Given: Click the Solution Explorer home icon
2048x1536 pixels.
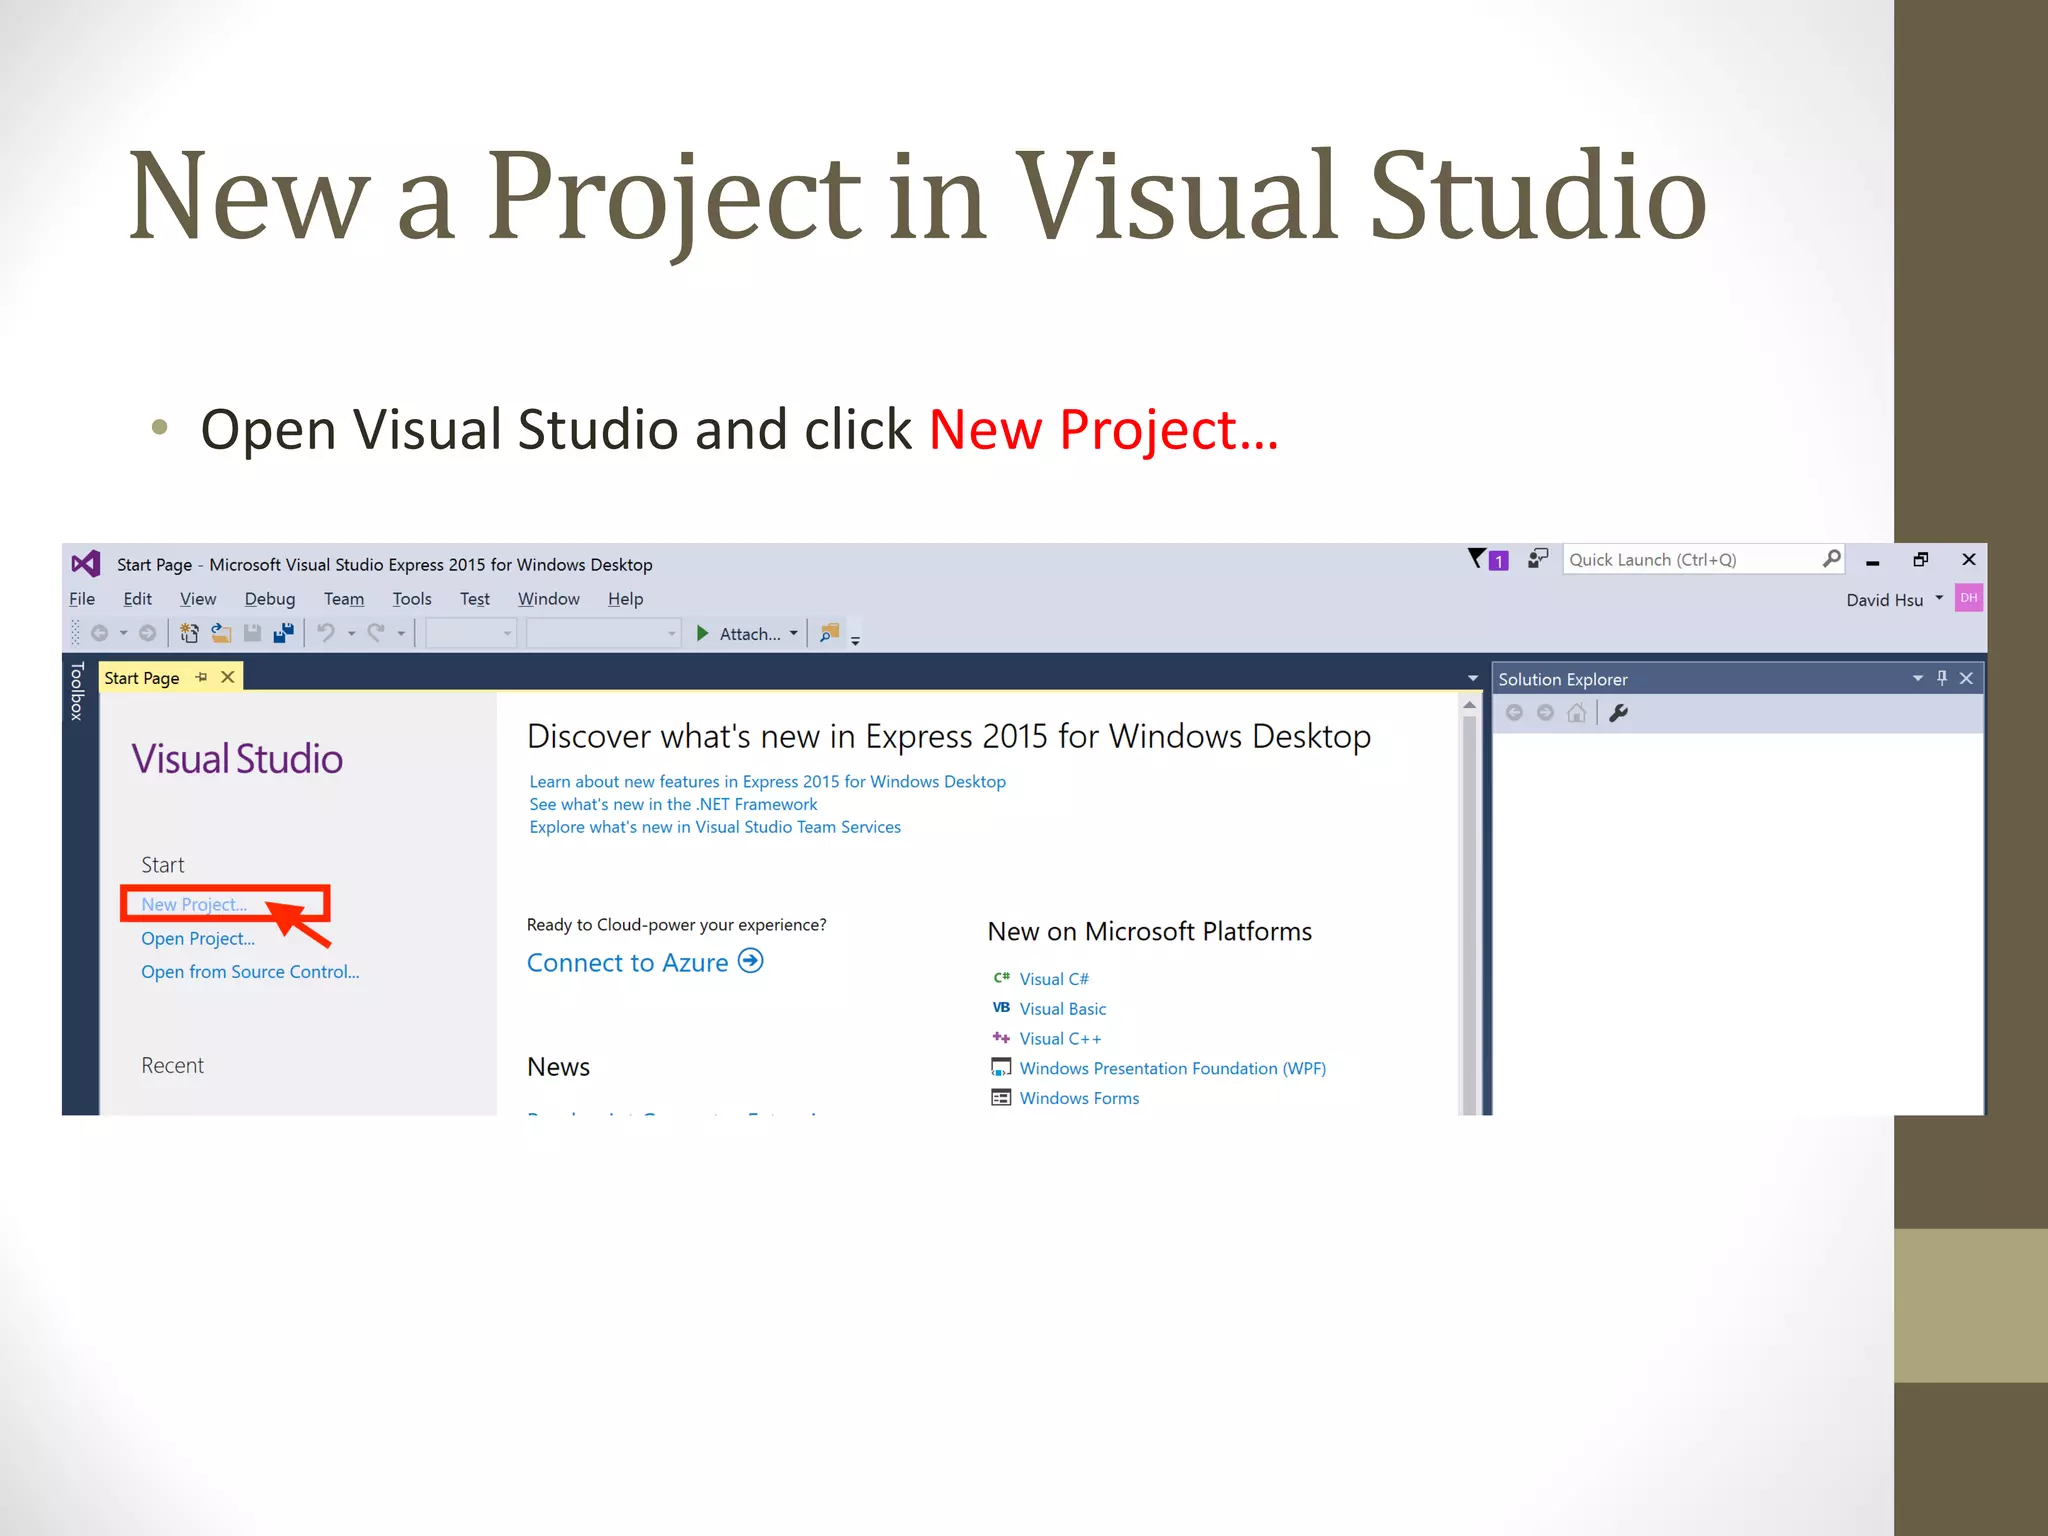Looking at the screenshot, I should (x=1577, y=713).
